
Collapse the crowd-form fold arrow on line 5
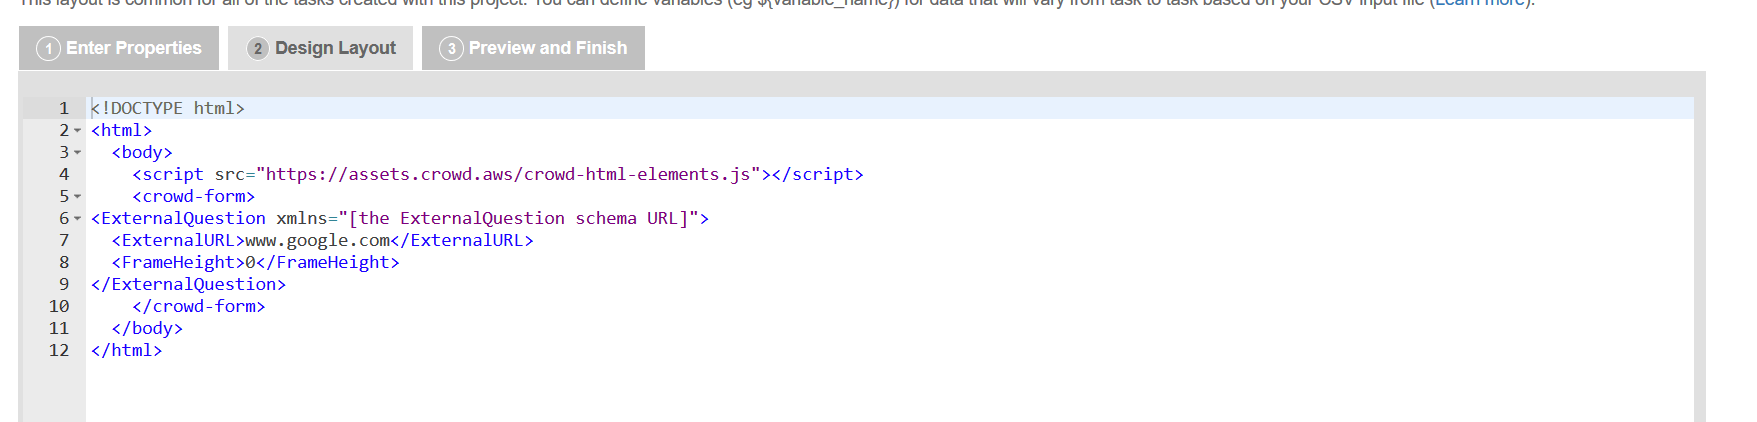coord(78,197)
